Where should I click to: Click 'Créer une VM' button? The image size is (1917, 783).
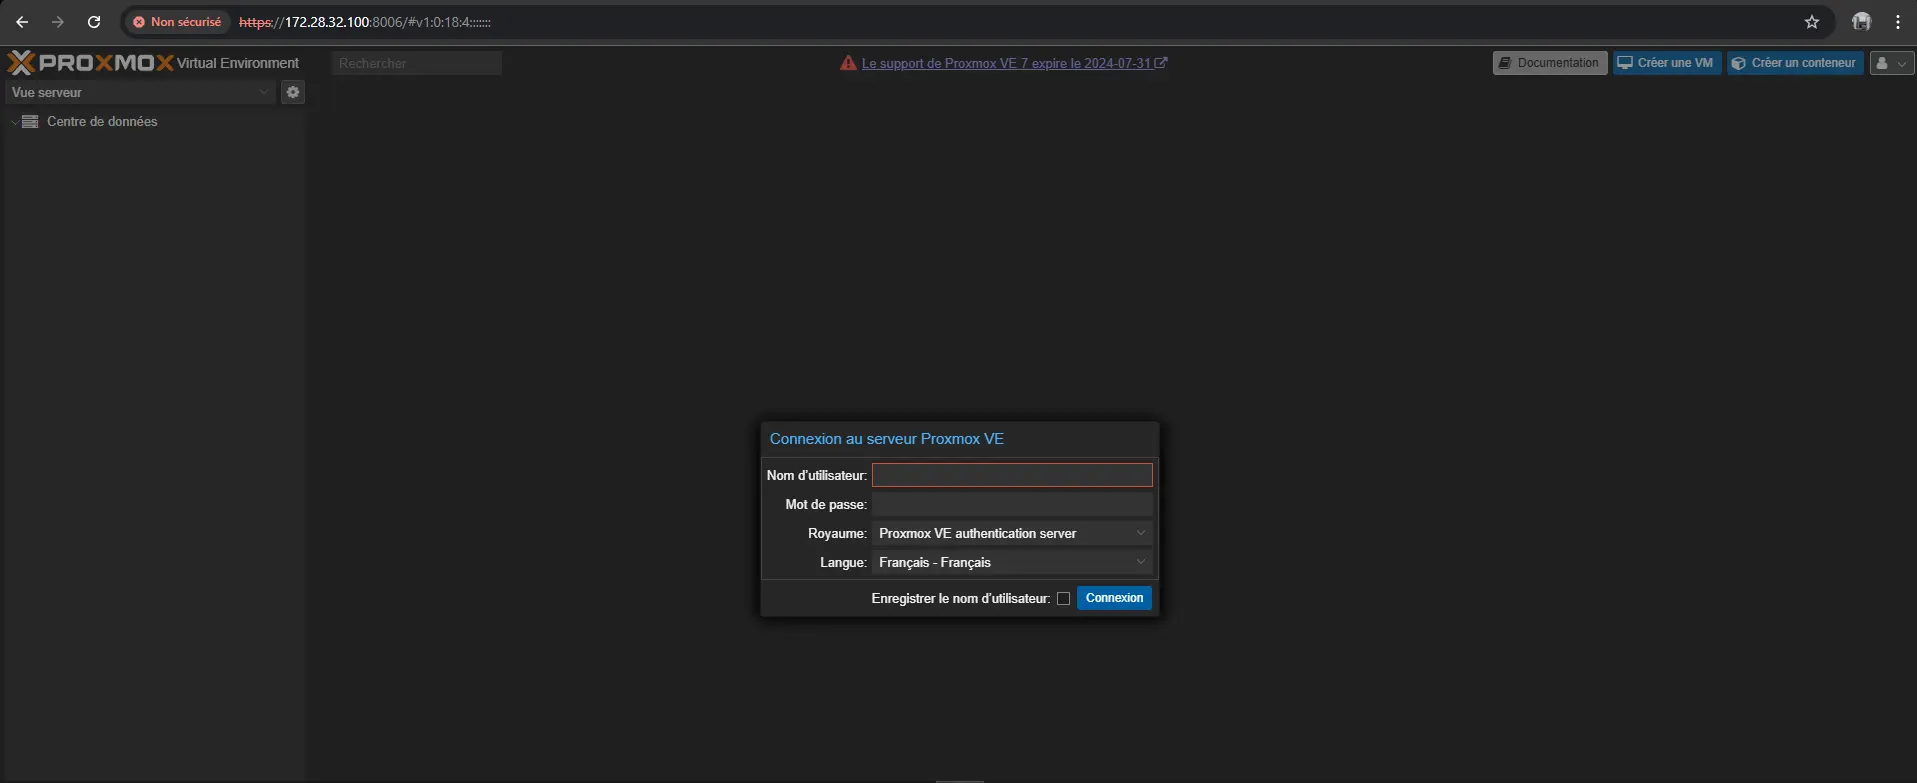click(x=1666, y=63)
